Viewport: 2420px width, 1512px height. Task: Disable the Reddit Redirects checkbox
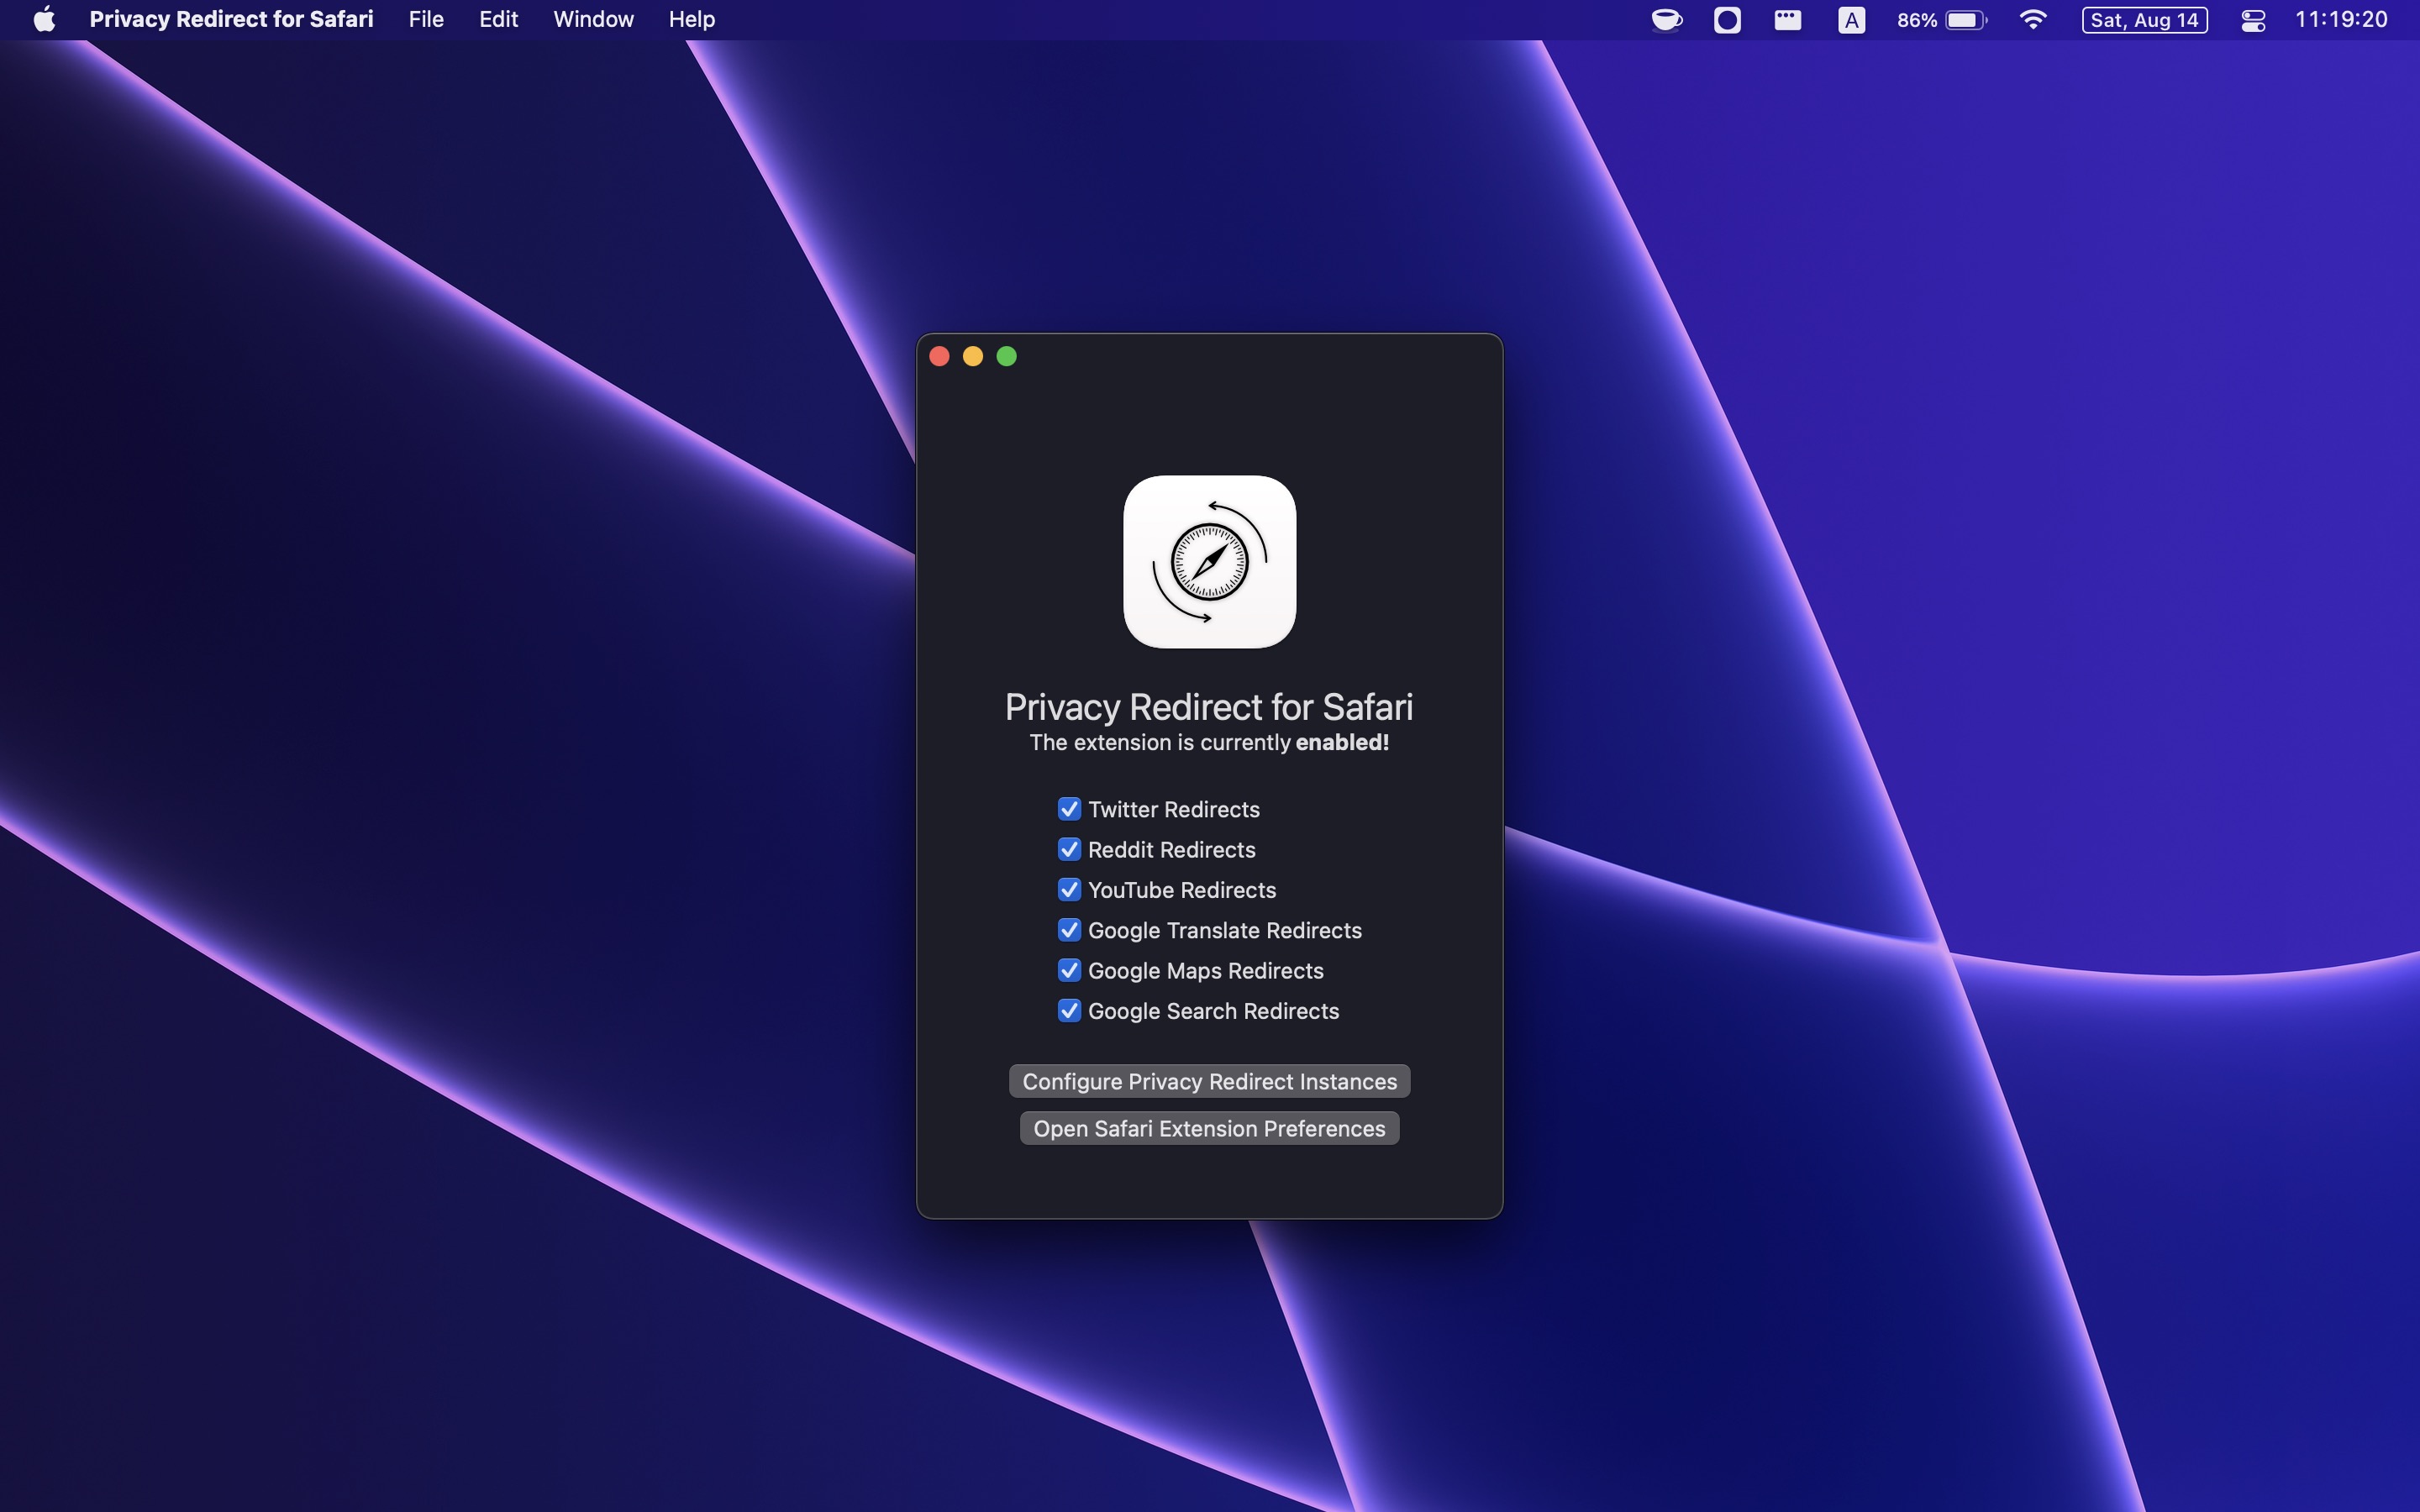point(1068,848)
